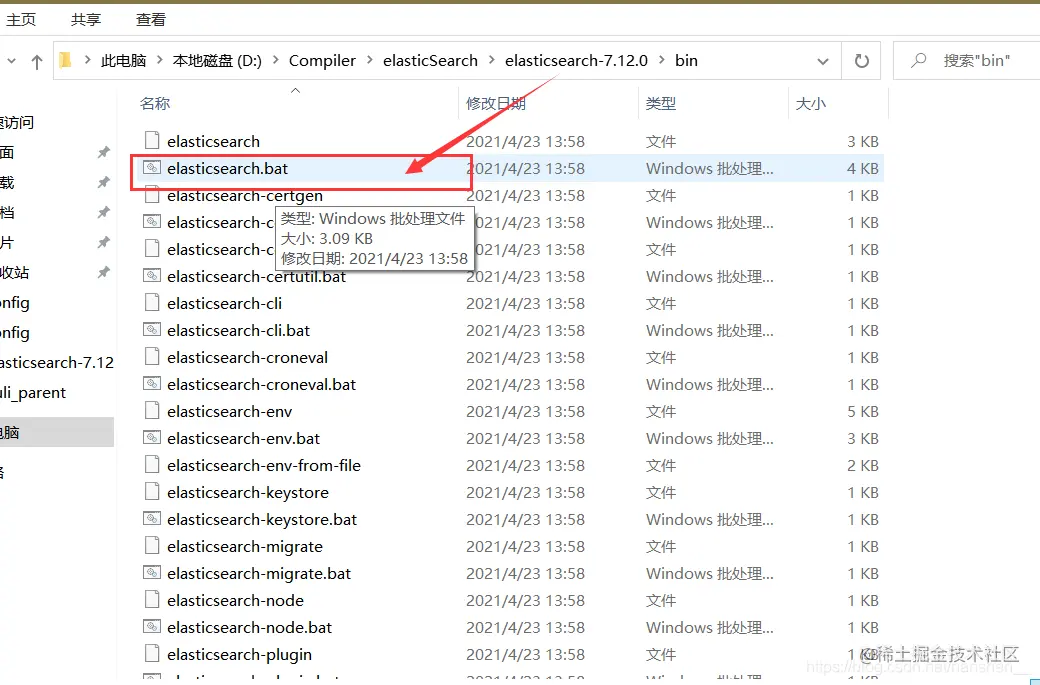
Task: Click the elasticsearch-certgen file icon
Action: 152,195
